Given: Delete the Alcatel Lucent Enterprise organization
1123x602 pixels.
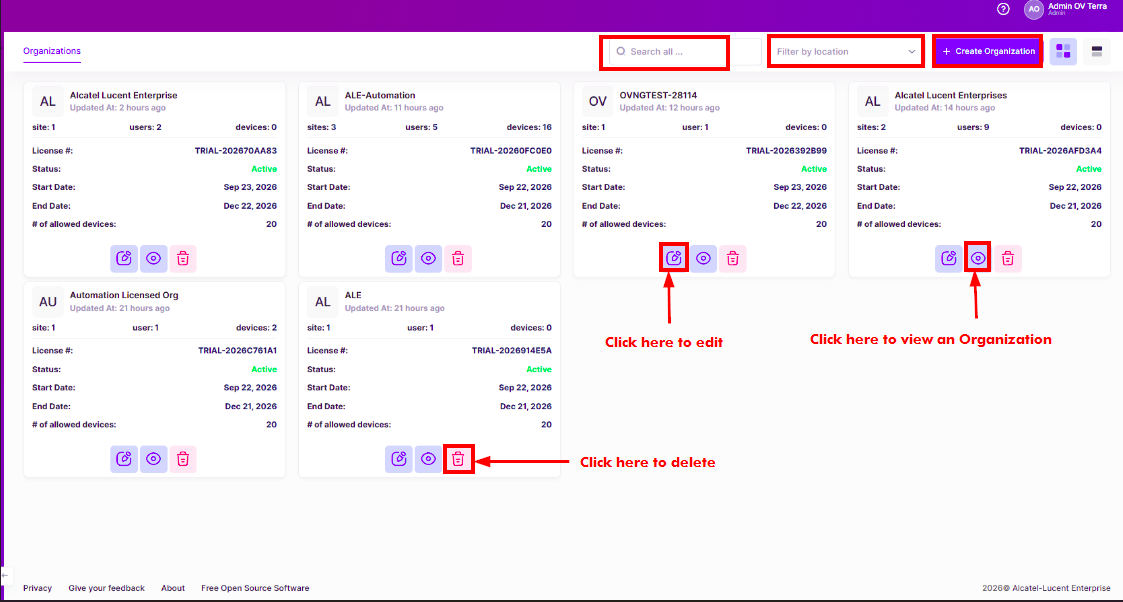Looking at the screenshot, I should coord(183,258).
